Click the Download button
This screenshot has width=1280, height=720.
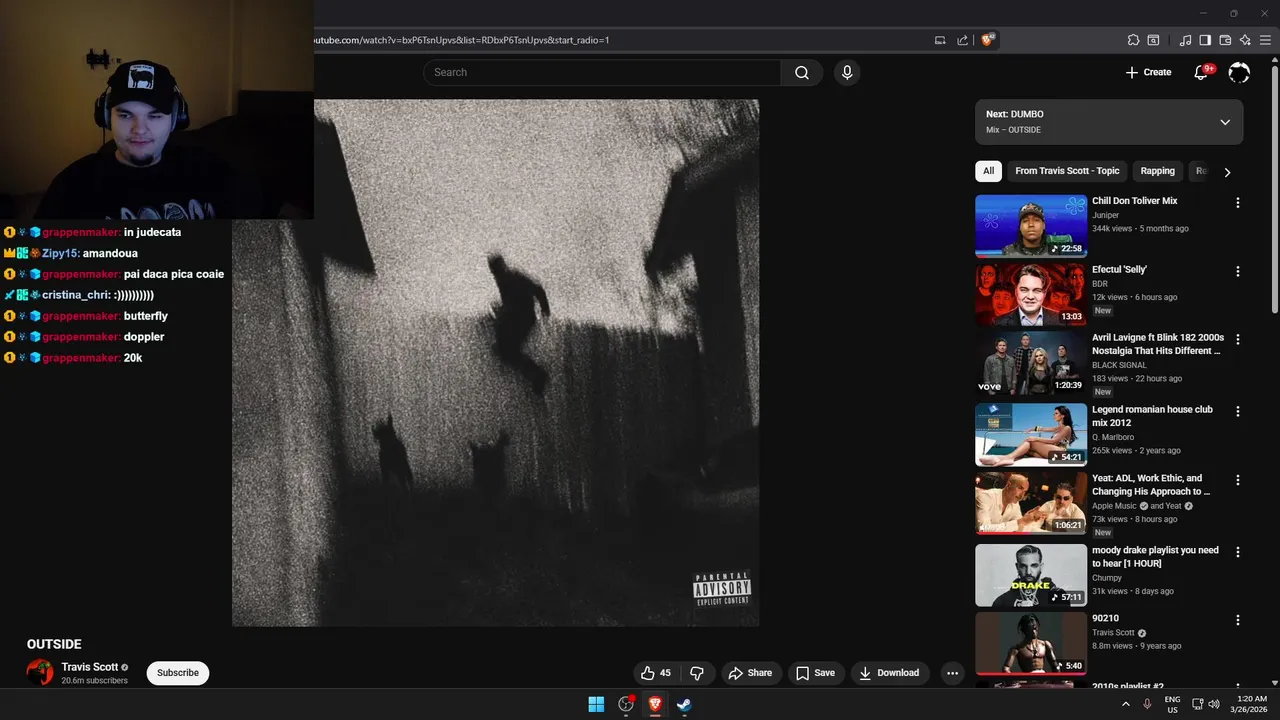pyautogui.click(x=889, y=673)
